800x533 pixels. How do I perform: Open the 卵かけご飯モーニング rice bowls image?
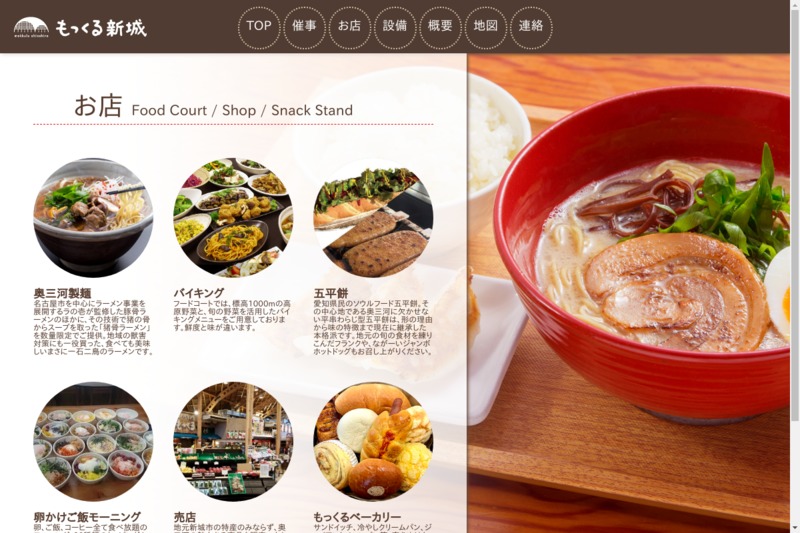(x=93, y=442)
